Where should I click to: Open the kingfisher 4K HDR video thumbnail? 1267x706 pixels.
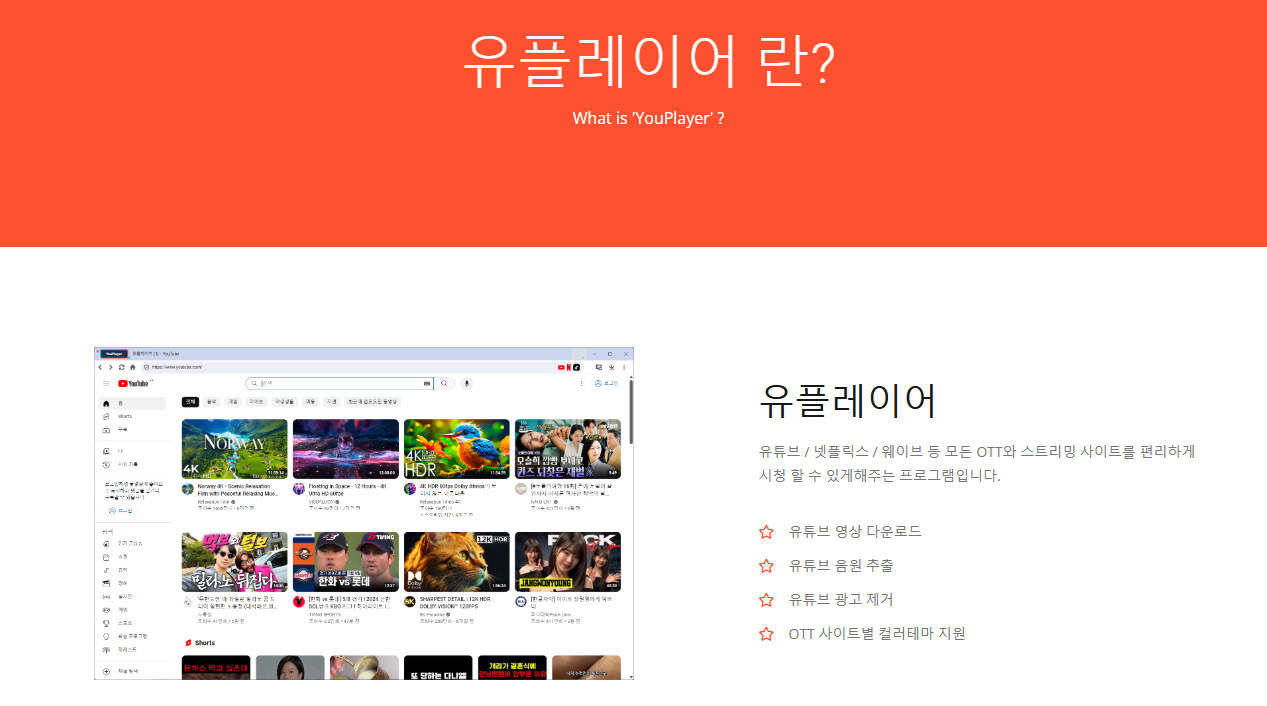coord(456,449)
